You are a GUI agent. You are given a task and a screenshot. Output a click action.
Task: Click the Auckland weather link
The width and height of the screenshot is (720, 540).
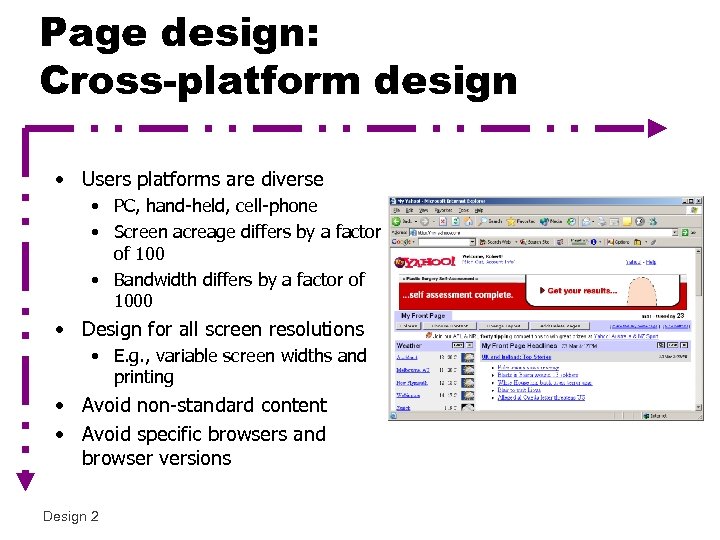[407, 357]
